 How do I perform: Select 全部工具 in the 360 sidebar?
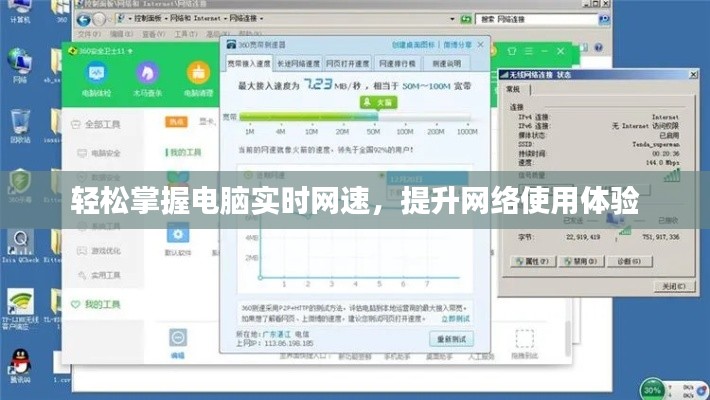(102, 124)
